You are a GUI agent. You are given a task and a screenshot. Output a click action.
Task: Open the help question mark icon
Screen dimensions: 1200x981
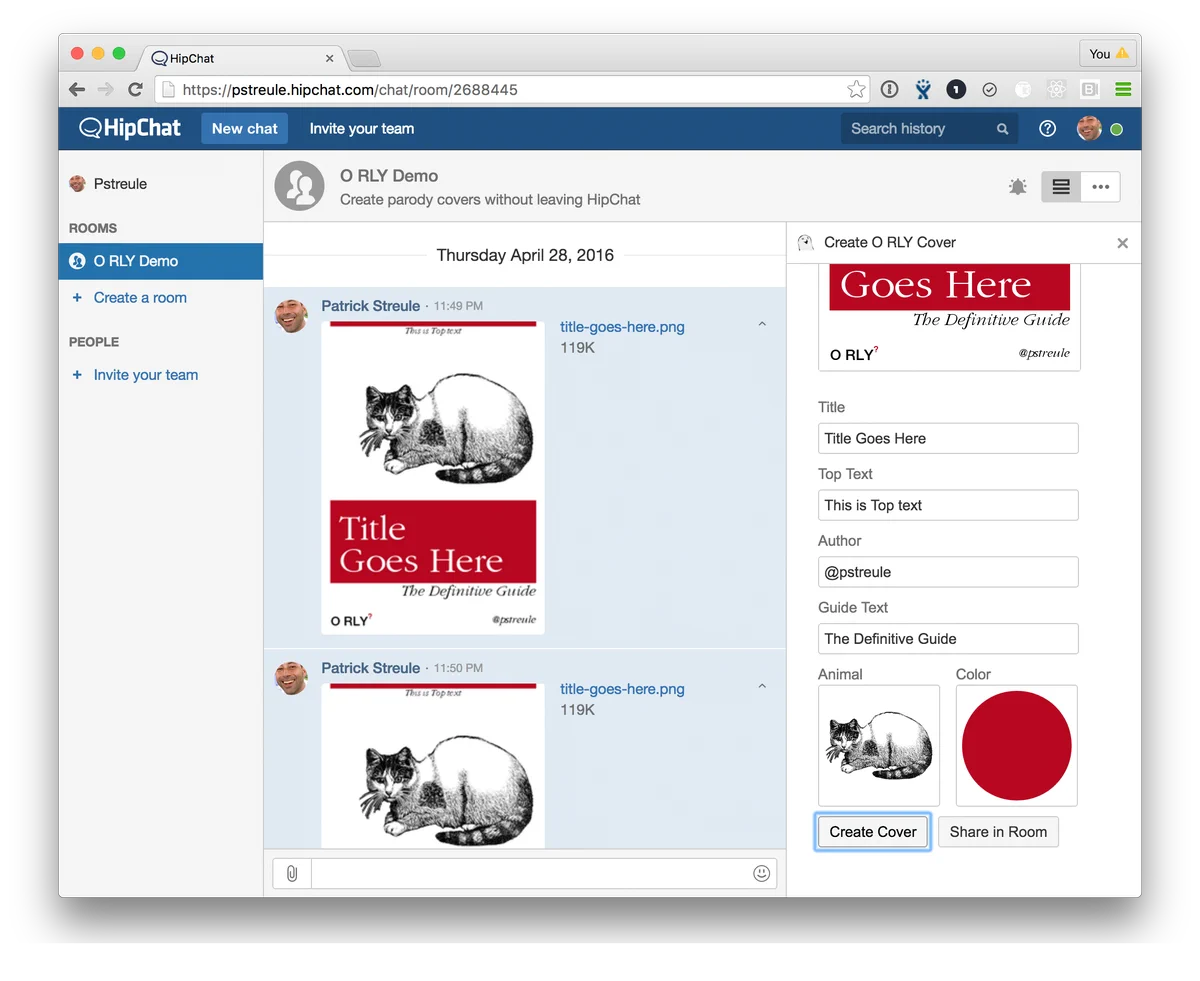(1047, 128)
